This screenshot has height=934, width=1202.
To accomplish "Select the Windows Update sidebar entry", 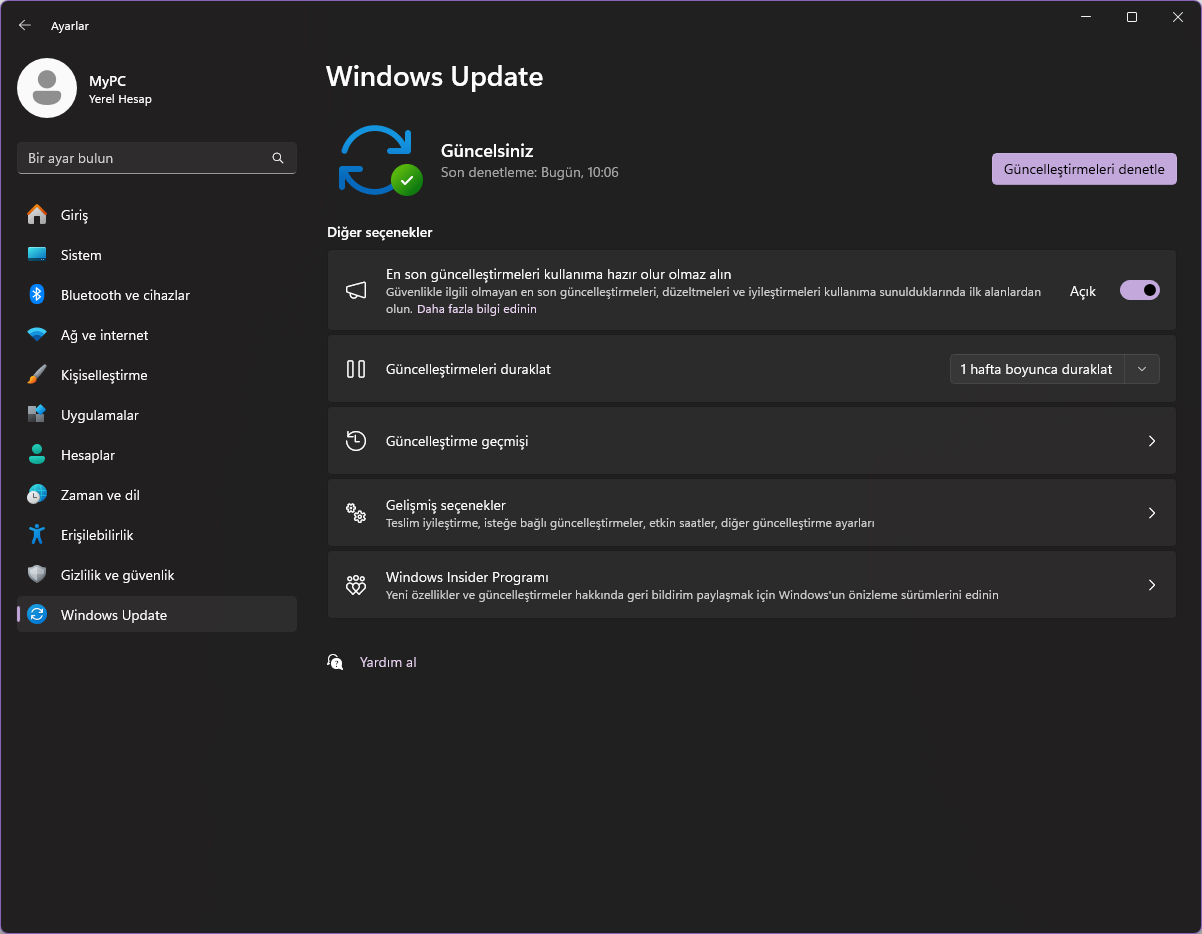I will (157, 615).
